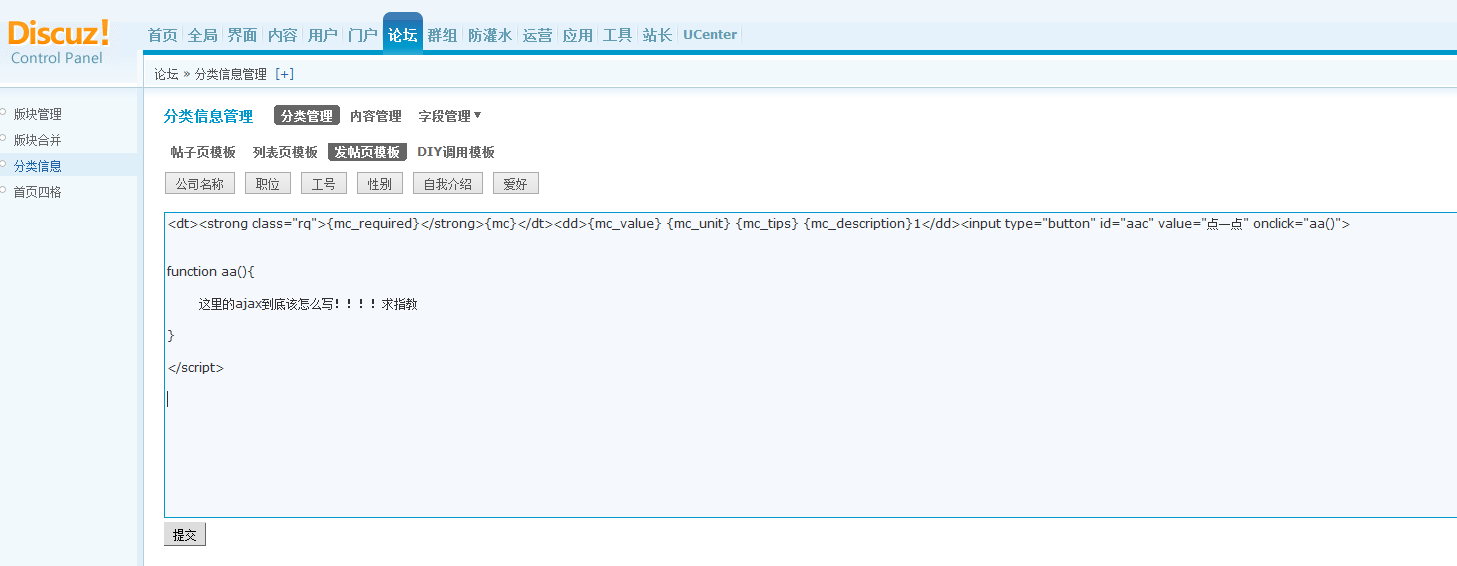Screen dimensions: 1457x566
Task: Open the 运营 top menu
Action: tap(537, 35)
